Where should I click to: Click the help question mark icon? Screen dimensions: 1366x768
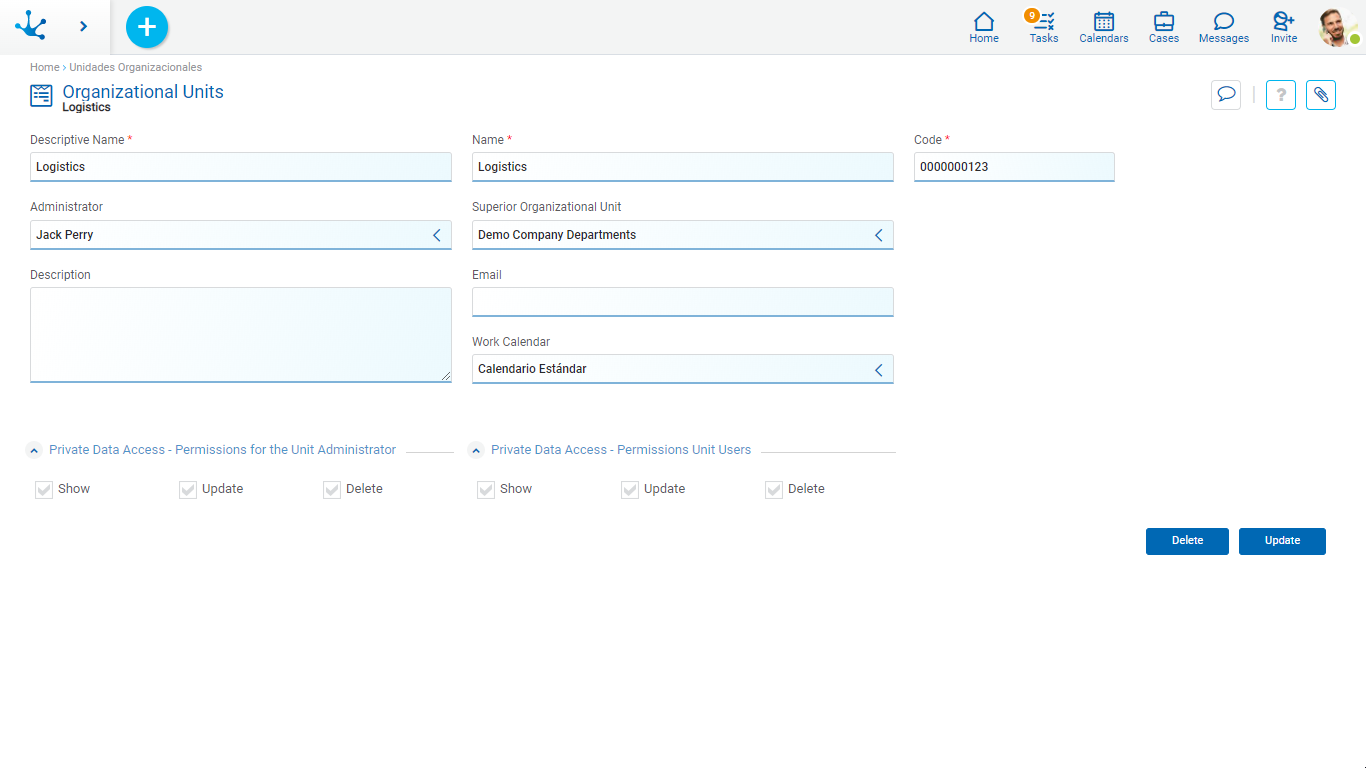(1281, 95)
